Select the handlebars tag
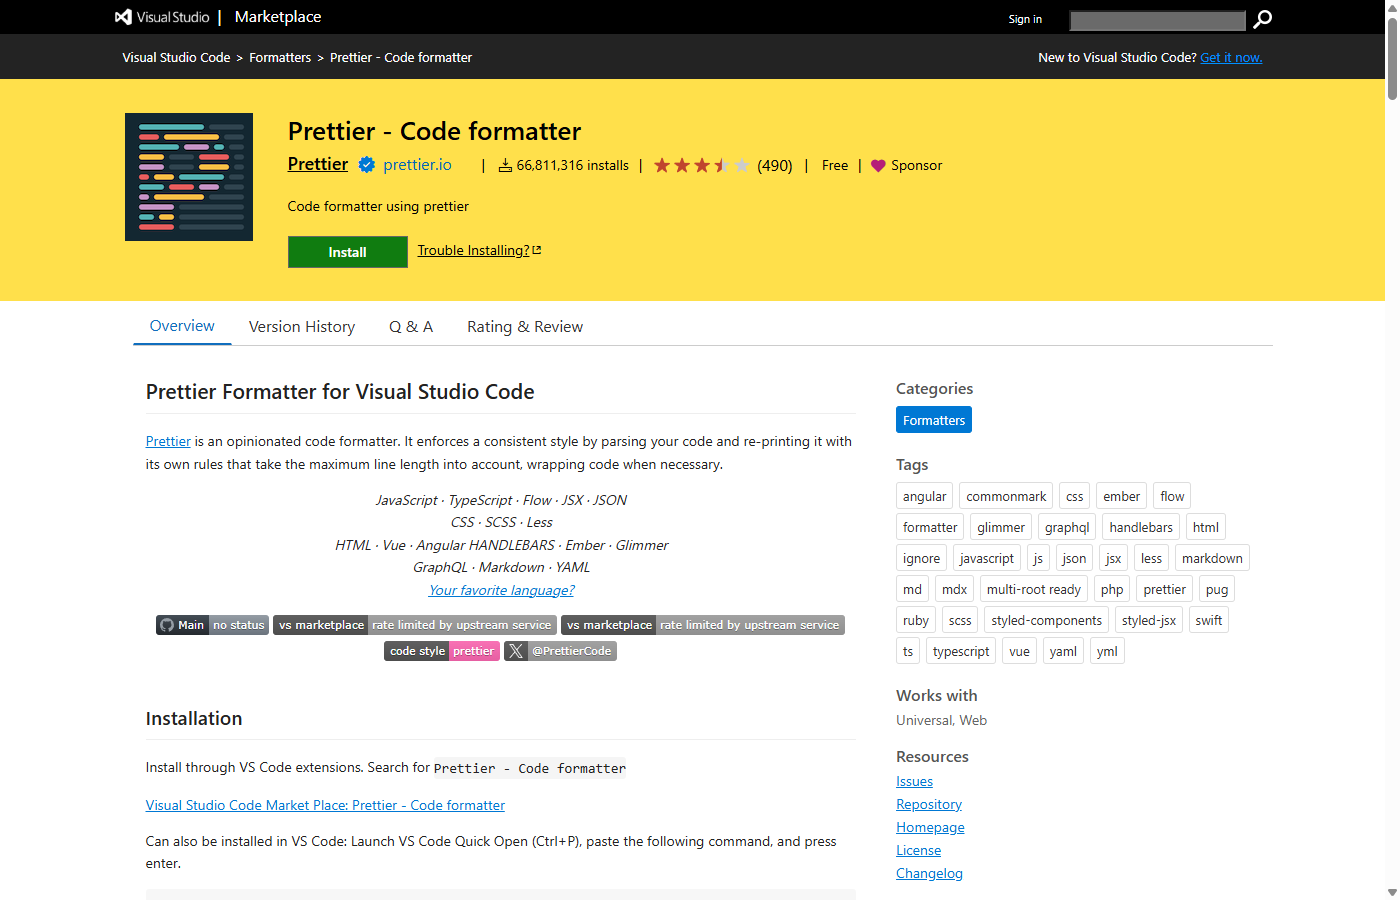The image size is (1400, 900). pos(1141,527)
